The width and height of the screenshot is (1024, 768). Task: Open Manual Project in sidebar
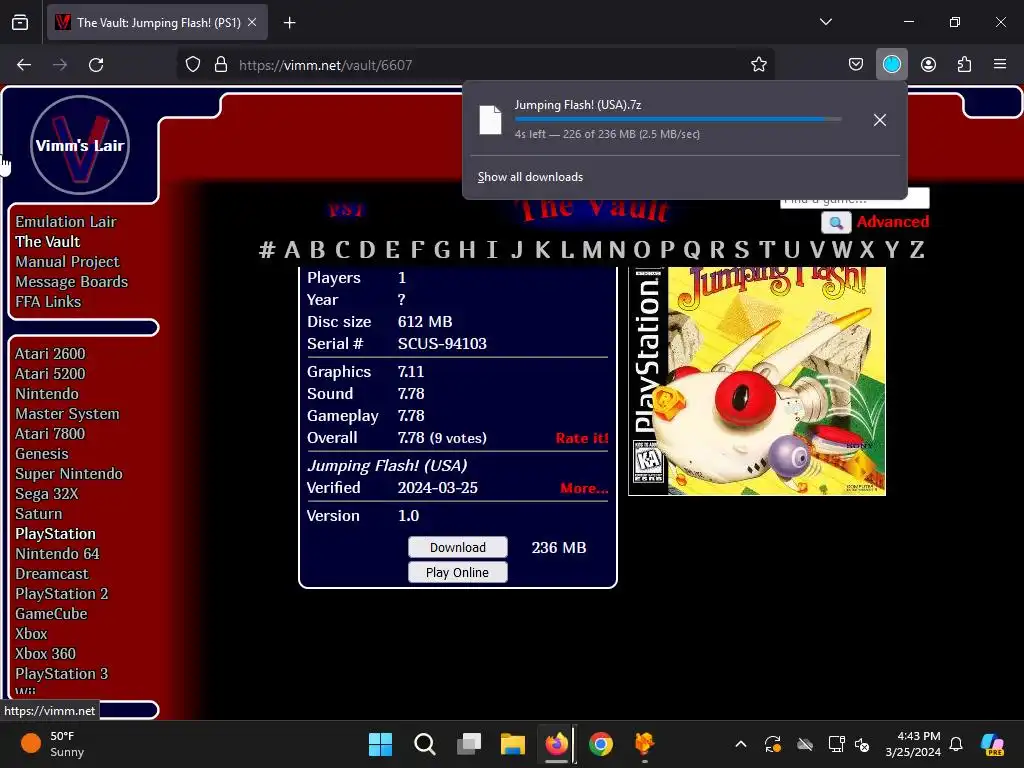[x=67, y=262]
